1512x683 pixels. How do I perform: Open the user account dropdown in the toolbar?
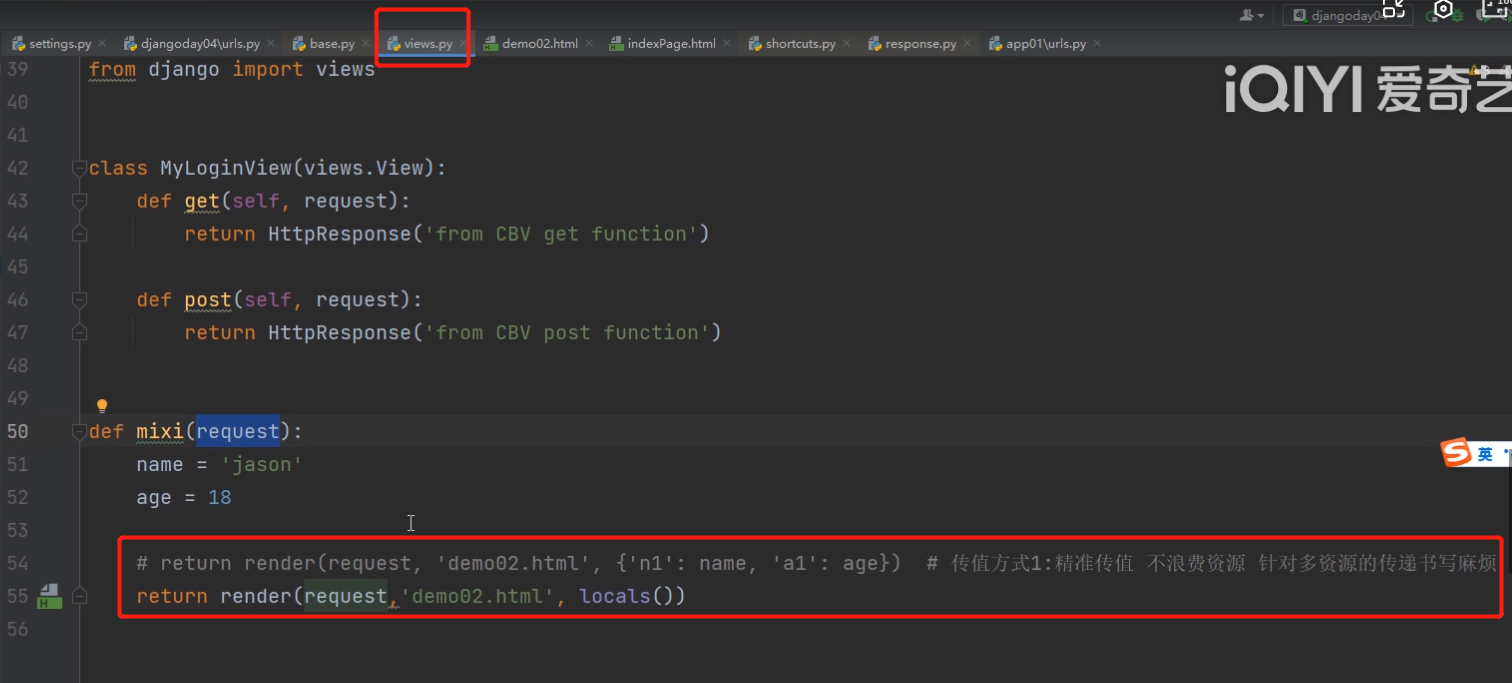click(x=1252, y=15)
